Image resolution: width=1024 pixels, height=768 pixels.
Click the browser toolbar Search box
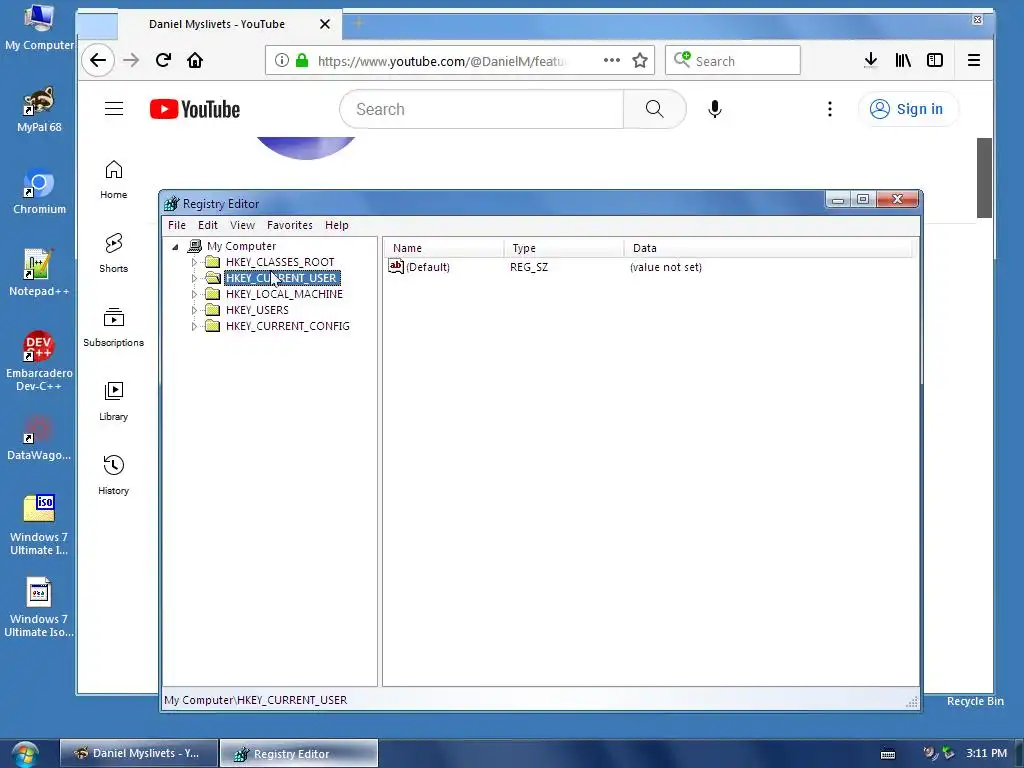733,61
